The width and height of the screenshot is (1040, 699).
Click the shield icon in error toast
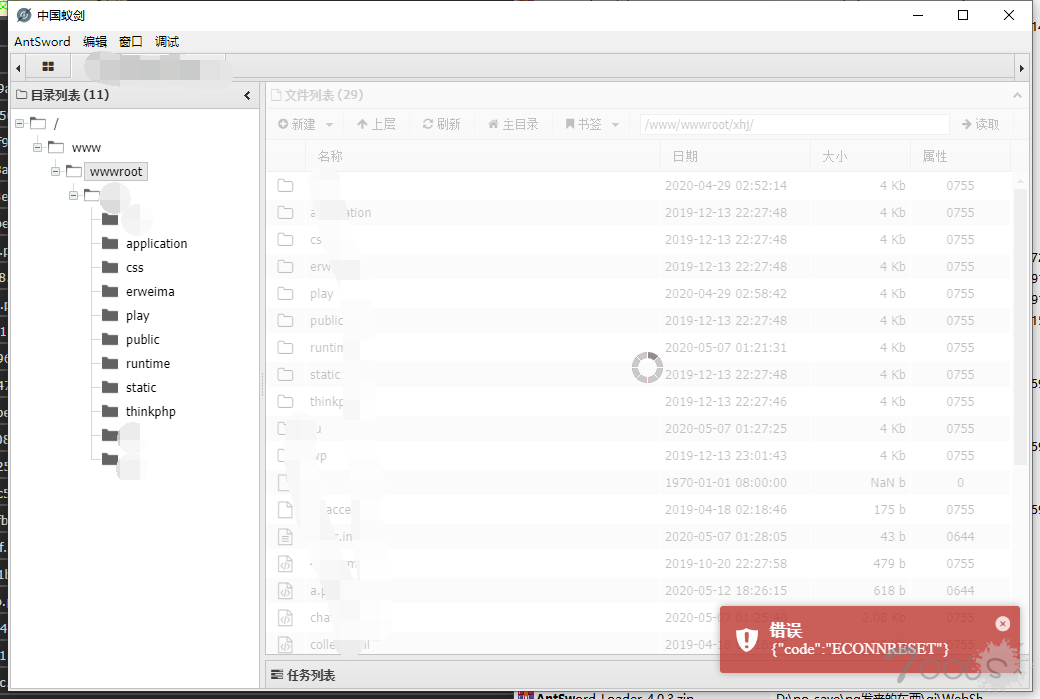tap(747, 639)
